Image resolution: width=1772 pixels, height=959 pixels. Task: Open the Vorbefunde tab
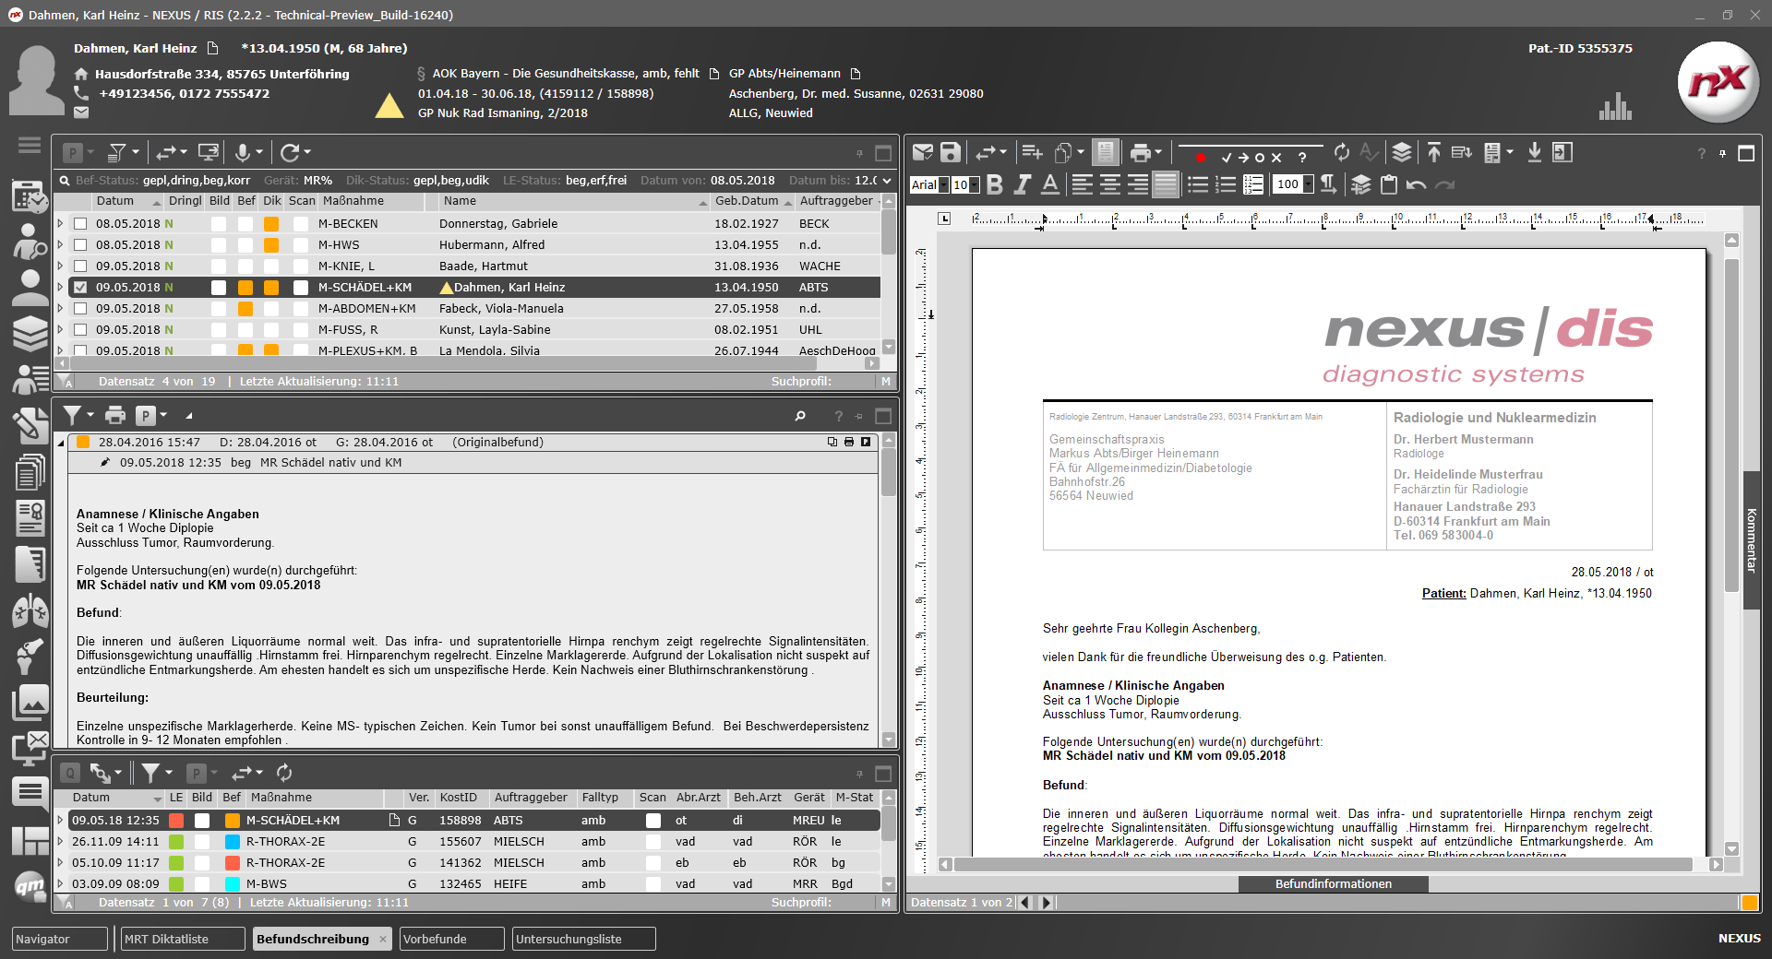(451, 939)
